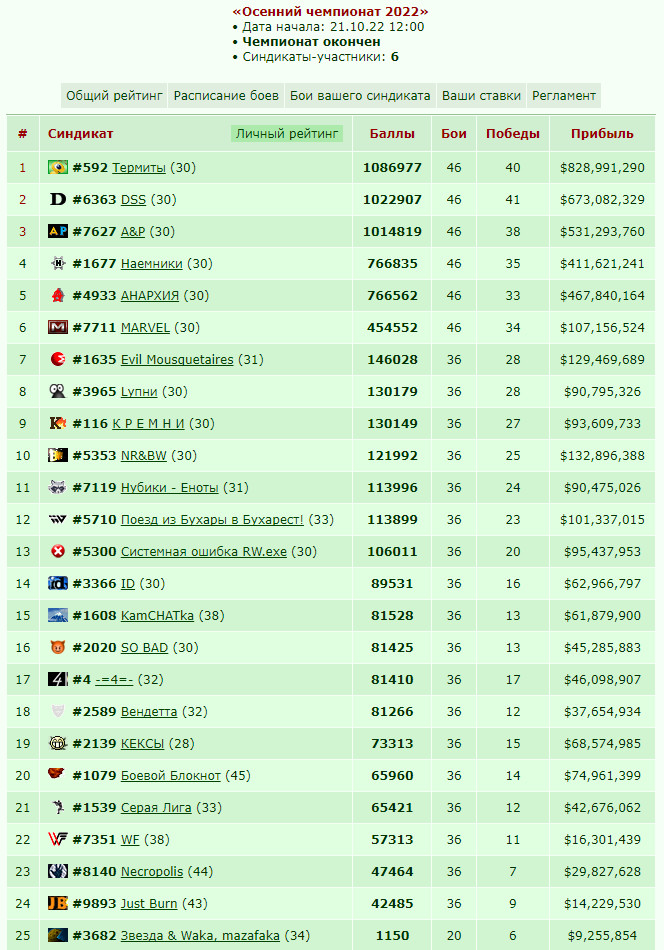Open the Поезд из Бухары в Бухарест! link

(212, 520)
